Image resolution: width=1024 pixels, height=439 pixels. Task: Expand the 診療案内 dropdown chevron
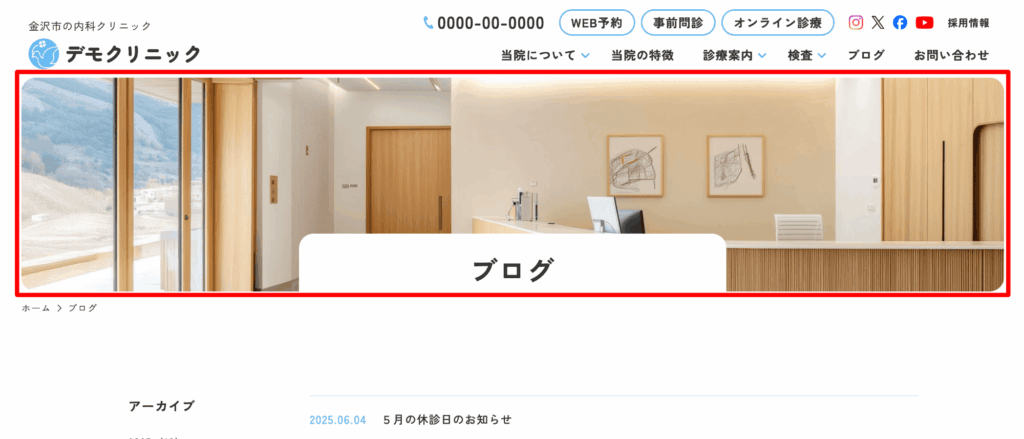762,56
